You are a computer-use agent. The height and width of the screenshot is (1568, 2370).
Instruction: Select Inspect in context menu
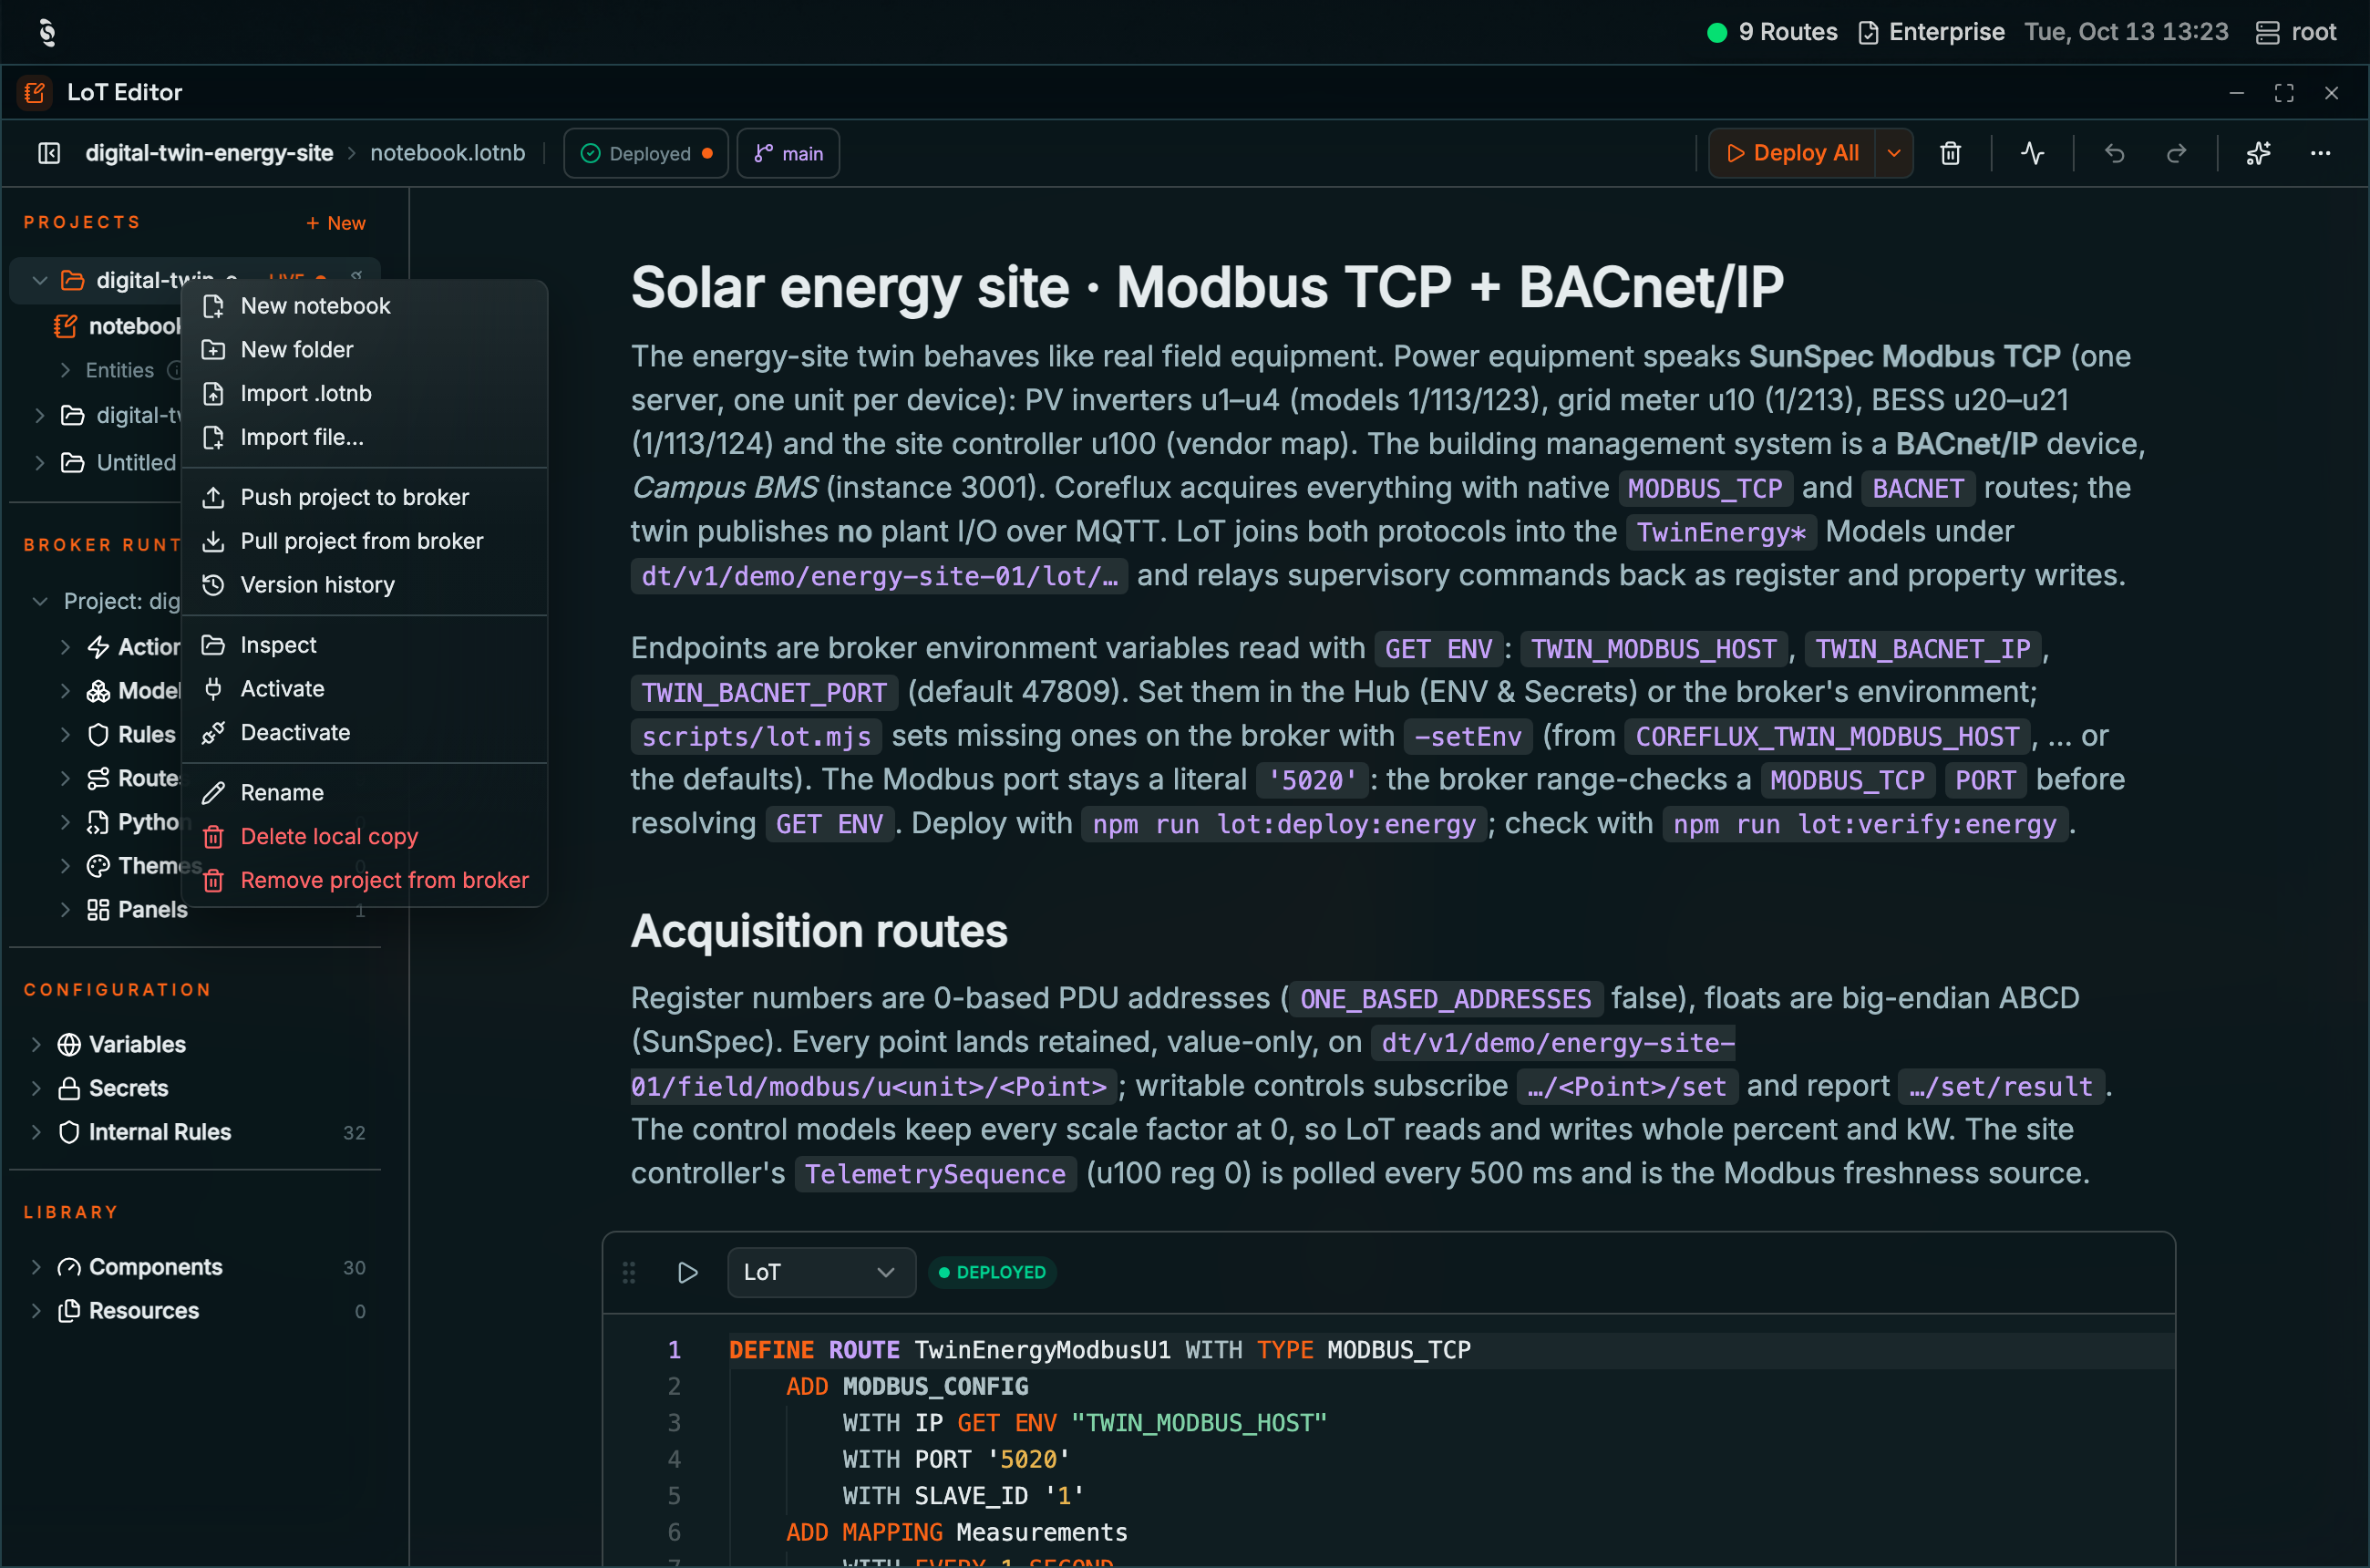pyautogui.click(x=365, y=645)
